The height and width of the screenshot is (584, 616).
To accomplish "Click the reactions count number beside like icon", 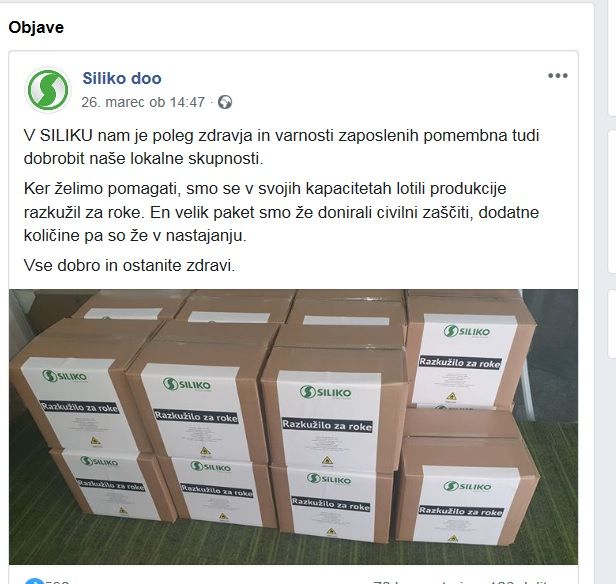I will click(58, 582).
